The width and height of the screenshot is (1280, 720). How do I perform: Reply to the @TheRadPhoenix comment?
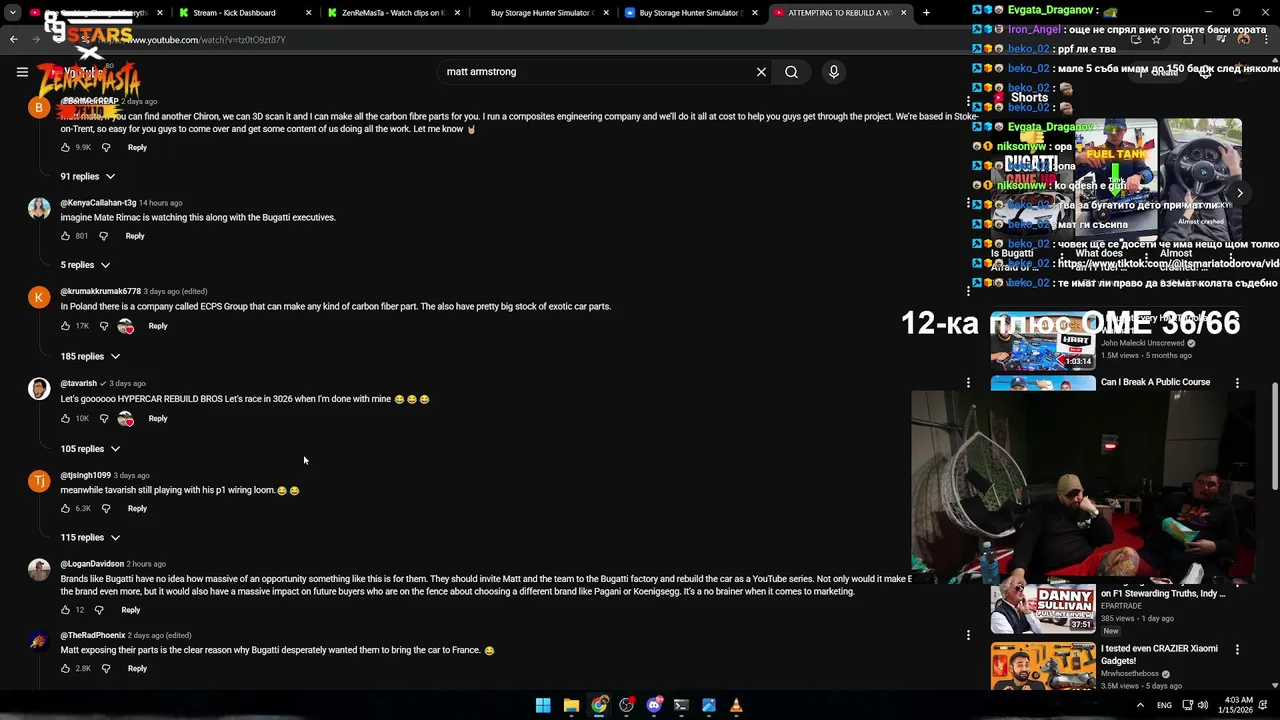[137, 669]
